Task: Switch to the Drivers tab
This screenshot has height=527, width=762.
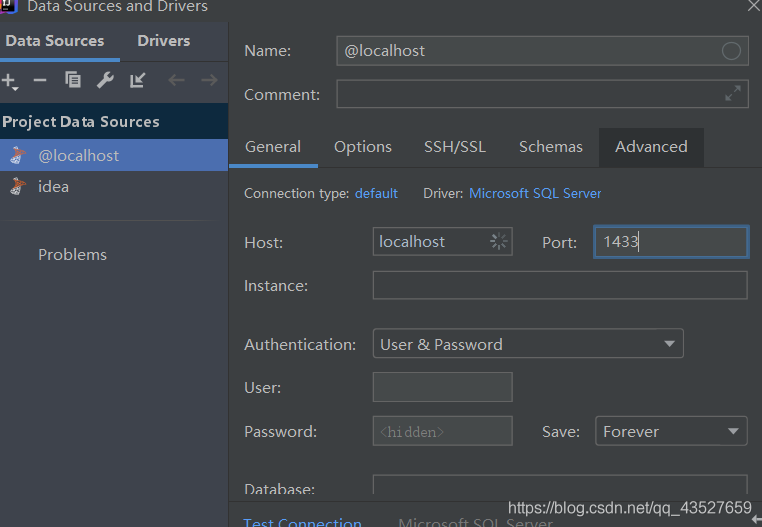Action: (164, 41)
